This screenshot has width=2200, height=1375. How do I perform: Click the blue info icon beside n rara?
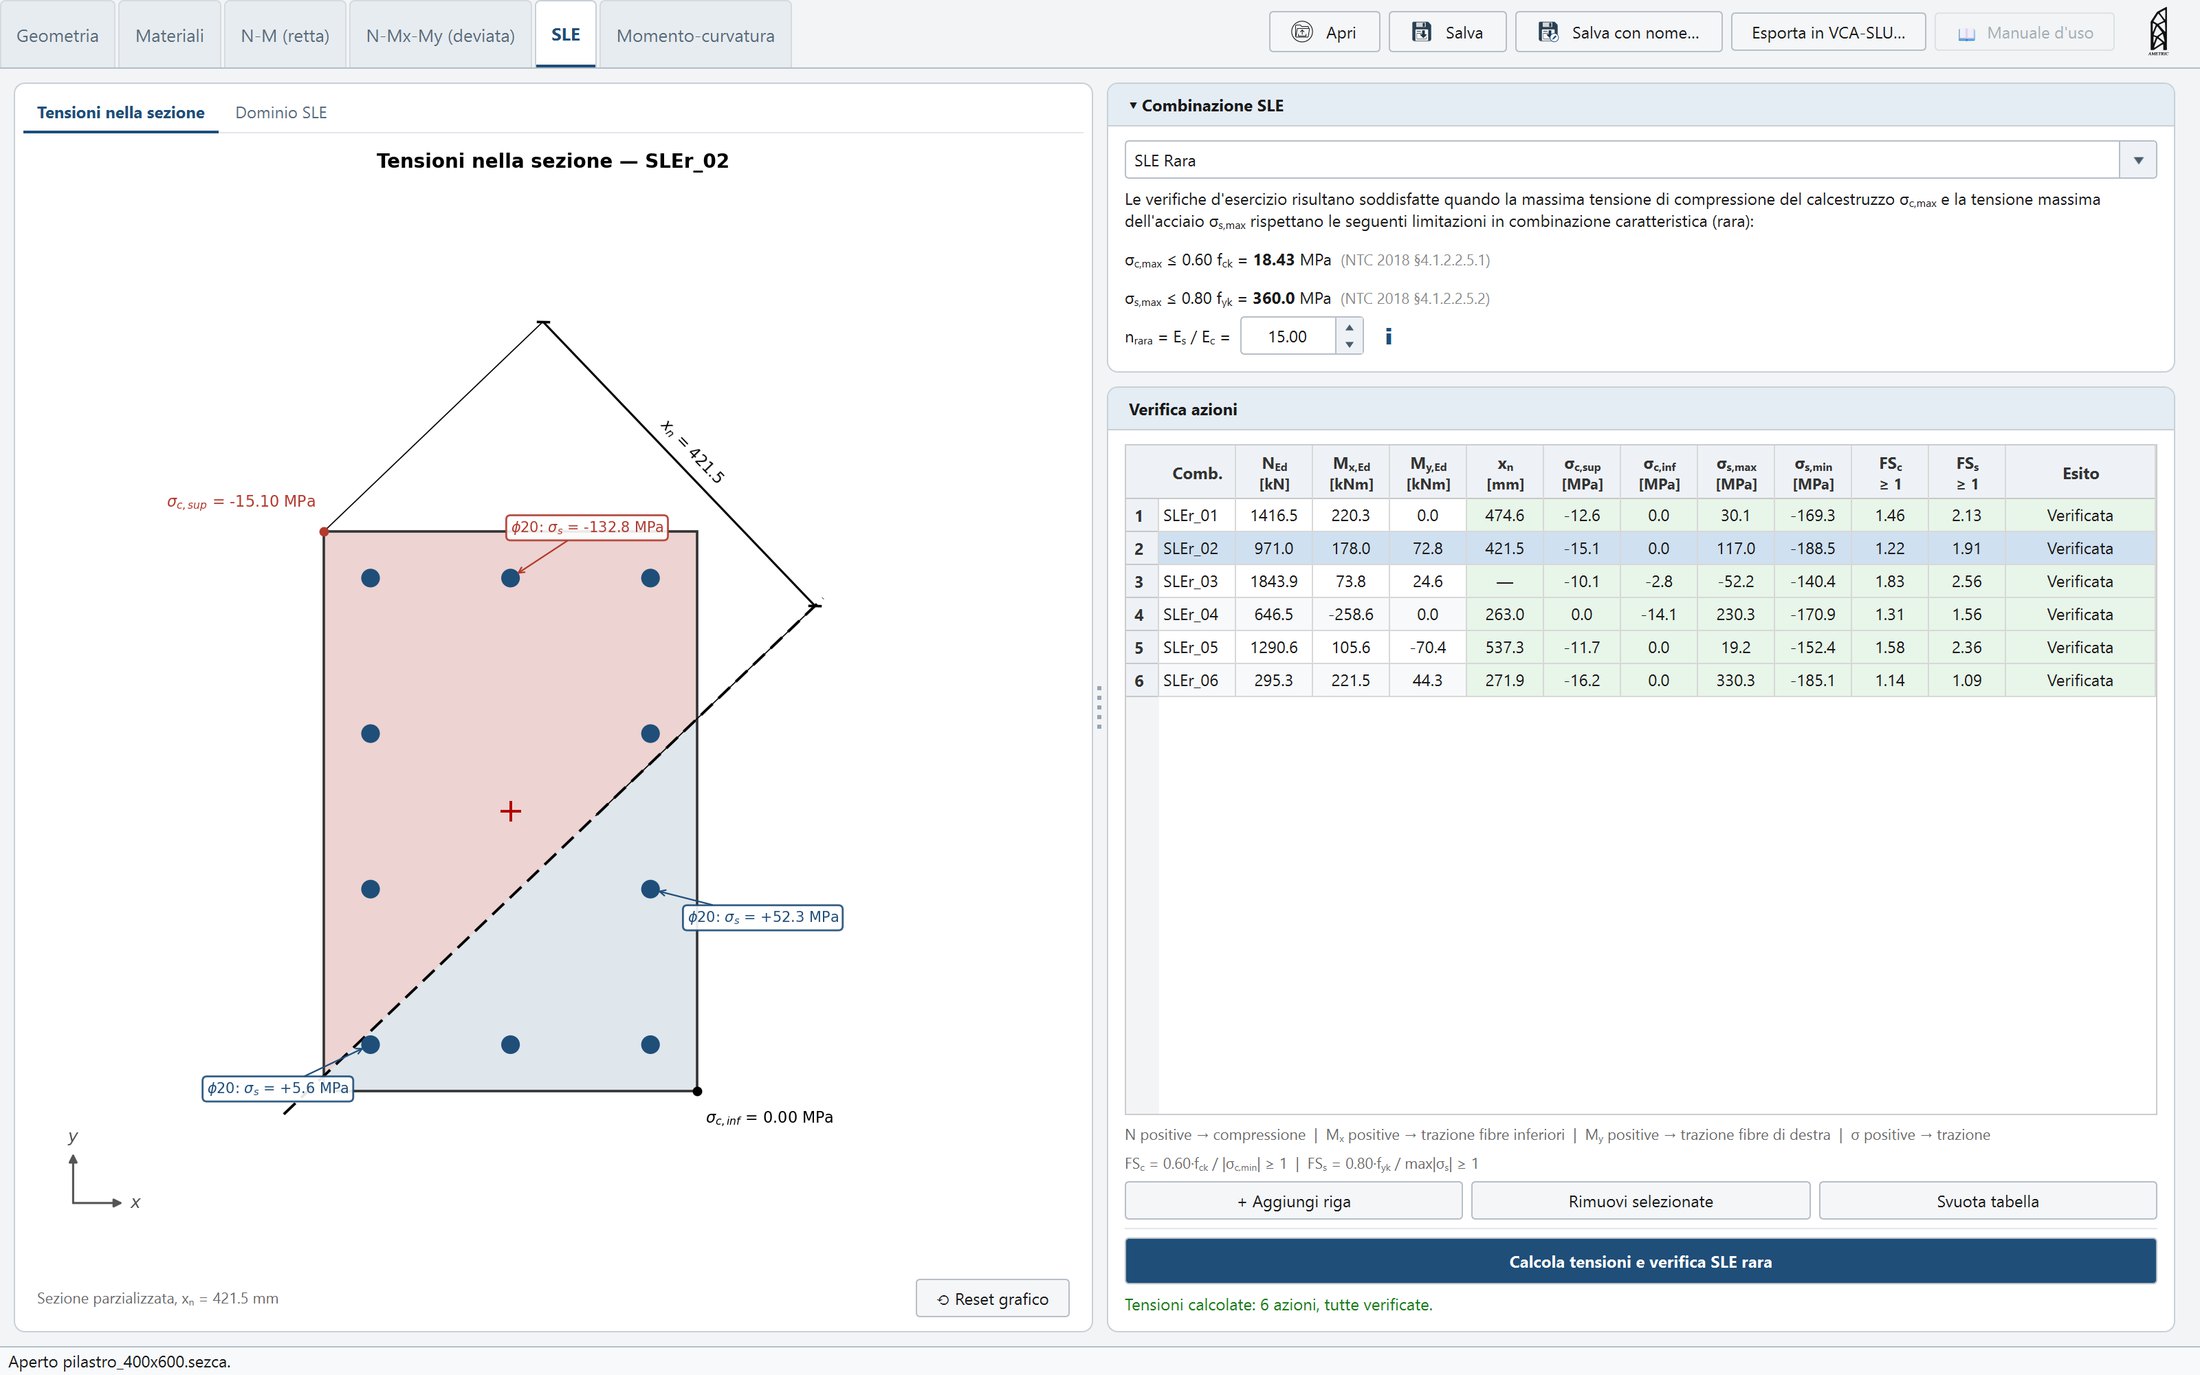pos(1388,336)
